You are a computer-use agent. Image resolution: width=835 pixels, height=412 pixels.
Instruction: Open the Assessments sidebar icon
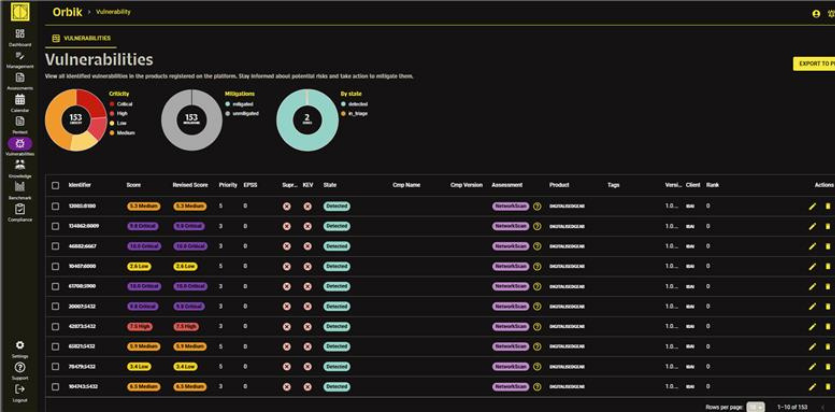(20, 77)
